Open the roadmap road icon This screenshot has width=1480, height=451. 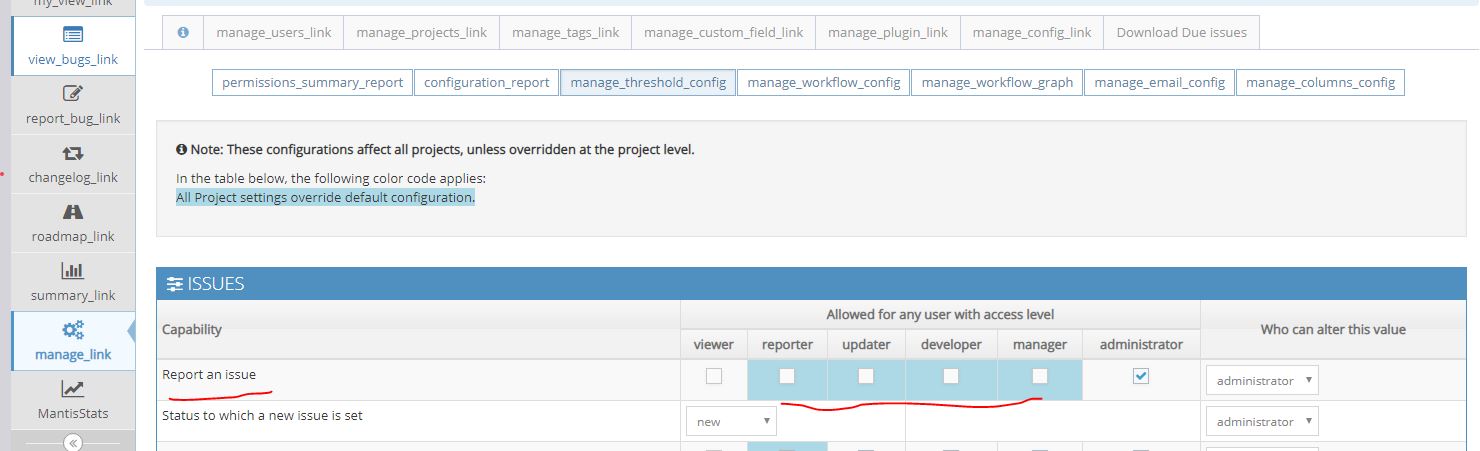click(73, 212)
